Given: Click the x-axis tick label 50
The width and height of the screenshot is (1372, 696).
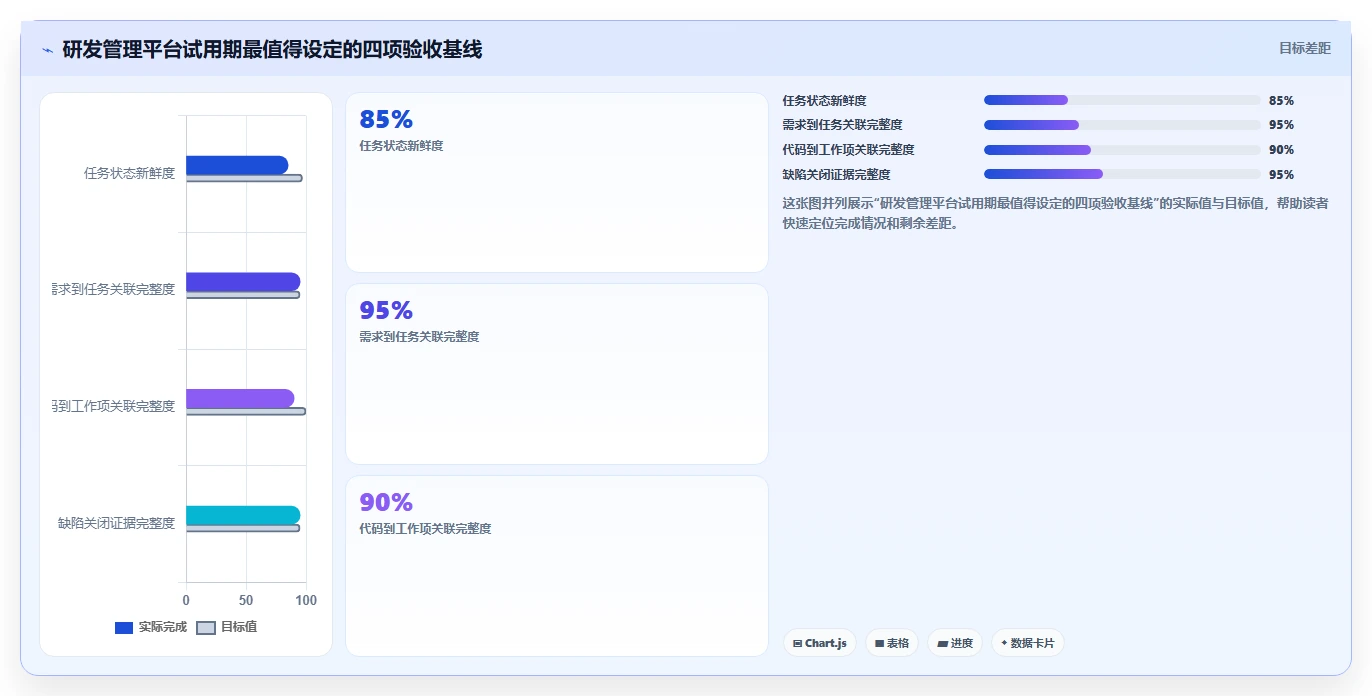Looking at the screenshot, I should click(246, 601).
